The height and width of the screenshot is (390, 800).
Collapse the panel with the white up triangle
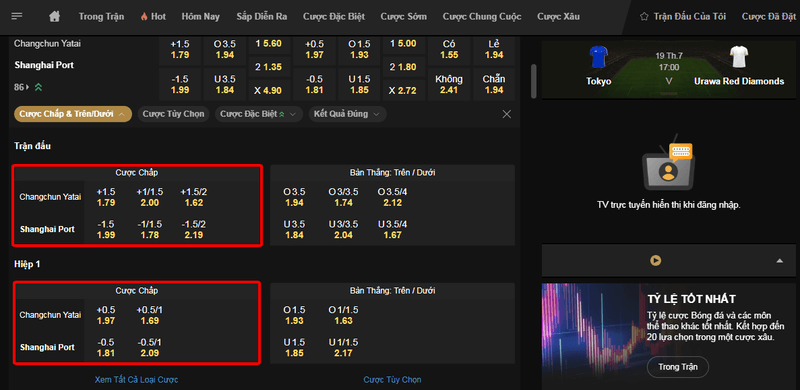tap(779, 261)
